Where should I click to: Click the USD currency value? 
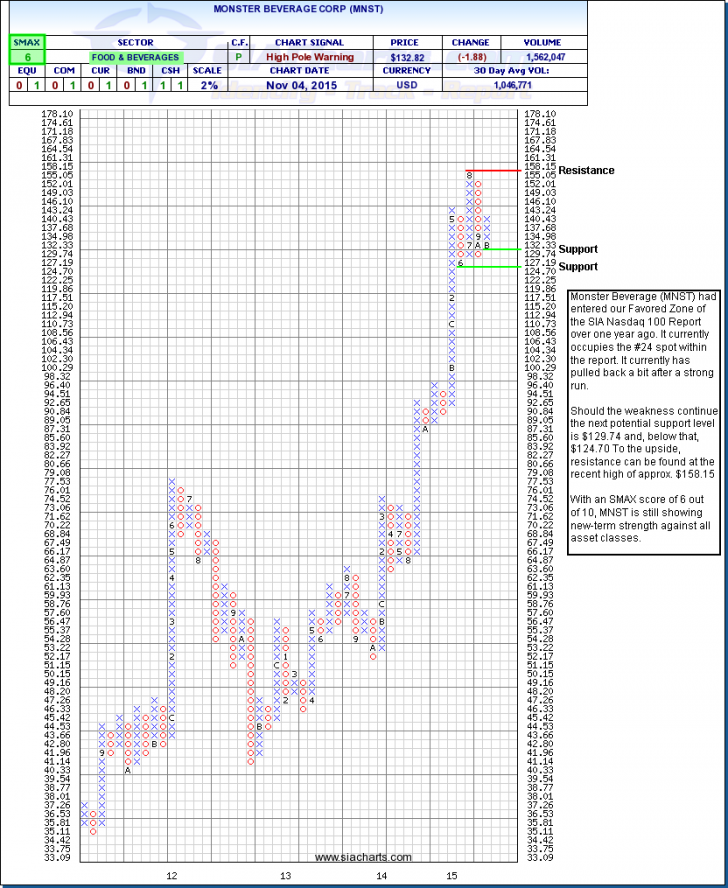pyautogui.click(x=406, y=85)
